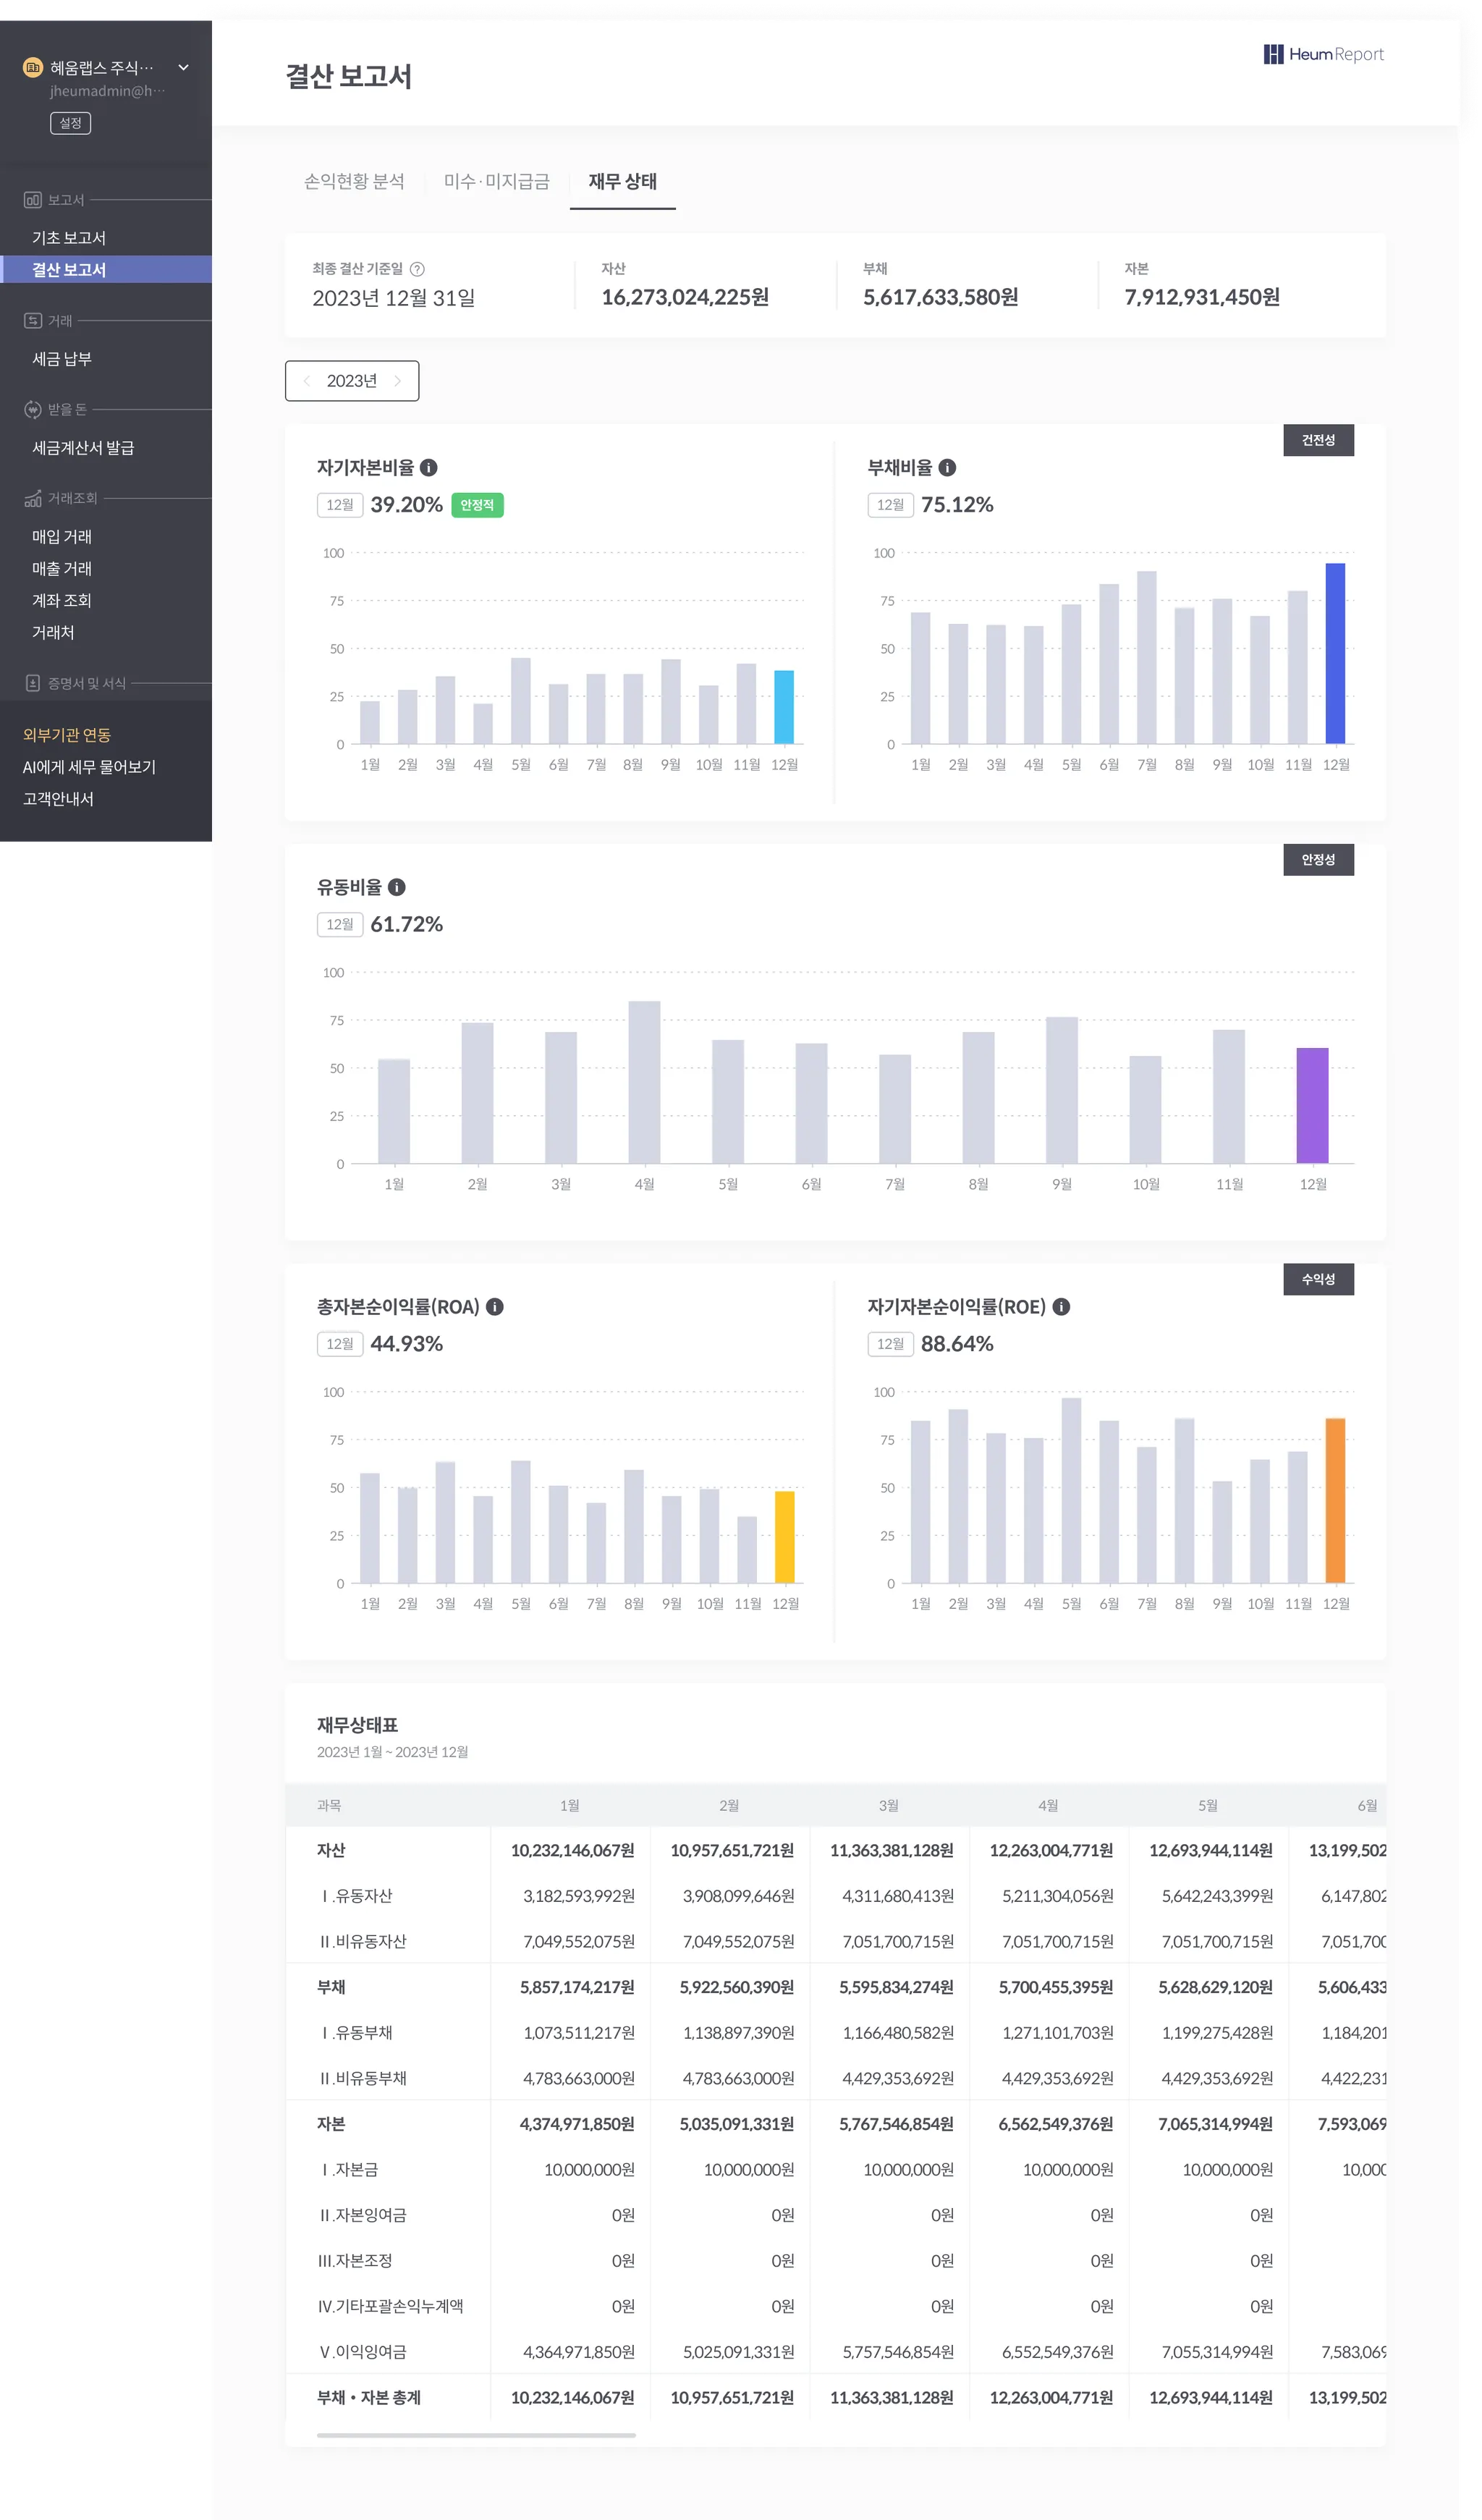Click info icon next to 유동비율
Screen dimensions: 1482x2520
click(397, 887)
